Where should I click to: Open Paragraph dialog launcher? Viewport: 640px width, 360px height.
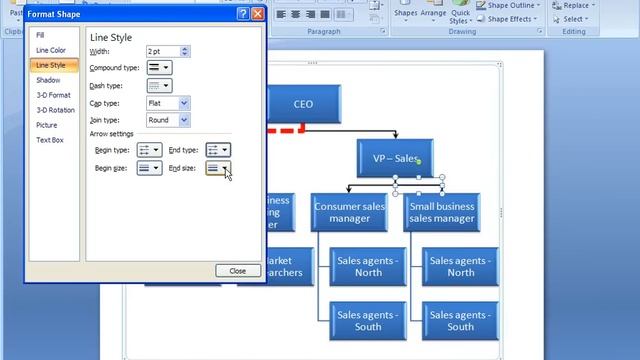[383, 31]
